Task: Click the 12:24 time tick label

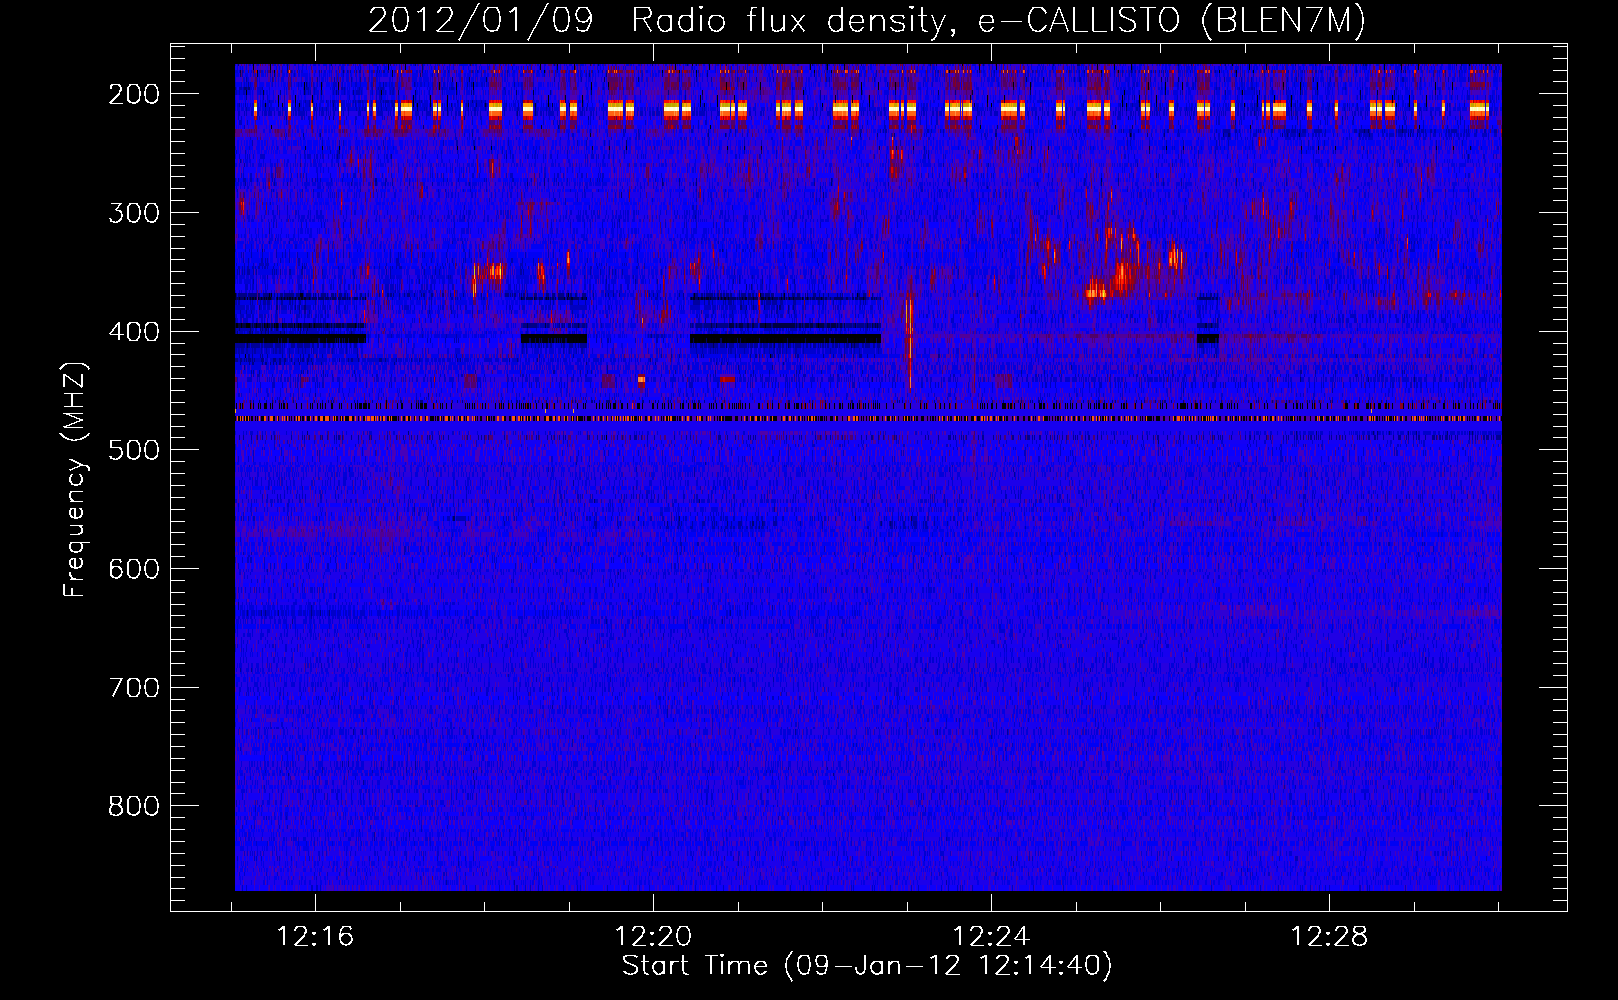Action: pyautogui.click(x=991, y=937)
